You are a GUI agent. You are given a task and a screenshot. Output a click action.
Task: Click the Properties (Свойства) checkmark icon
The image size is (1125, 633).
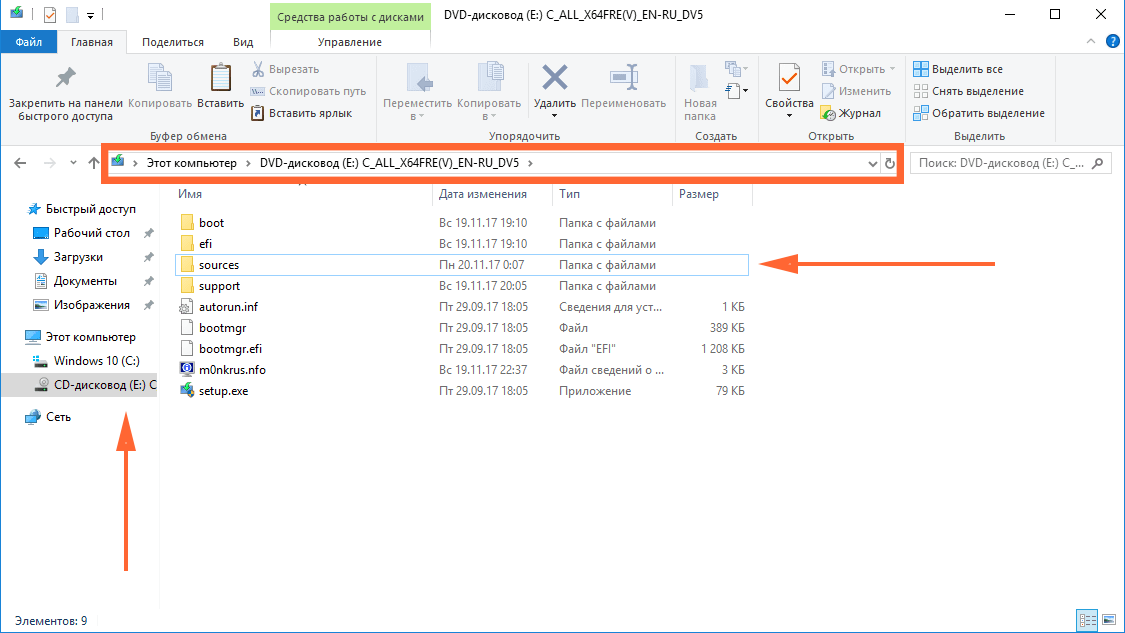[x=789, y=78]
